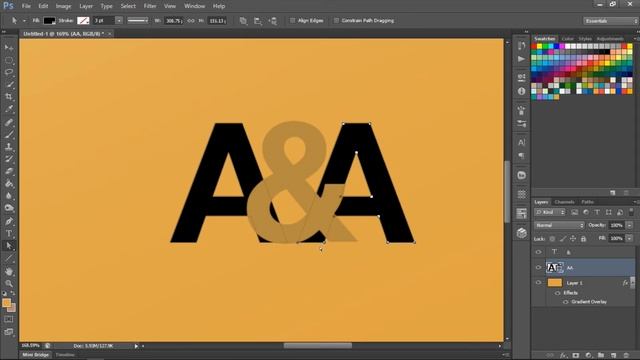Select the Healing Brush tool

coord(9,122)
